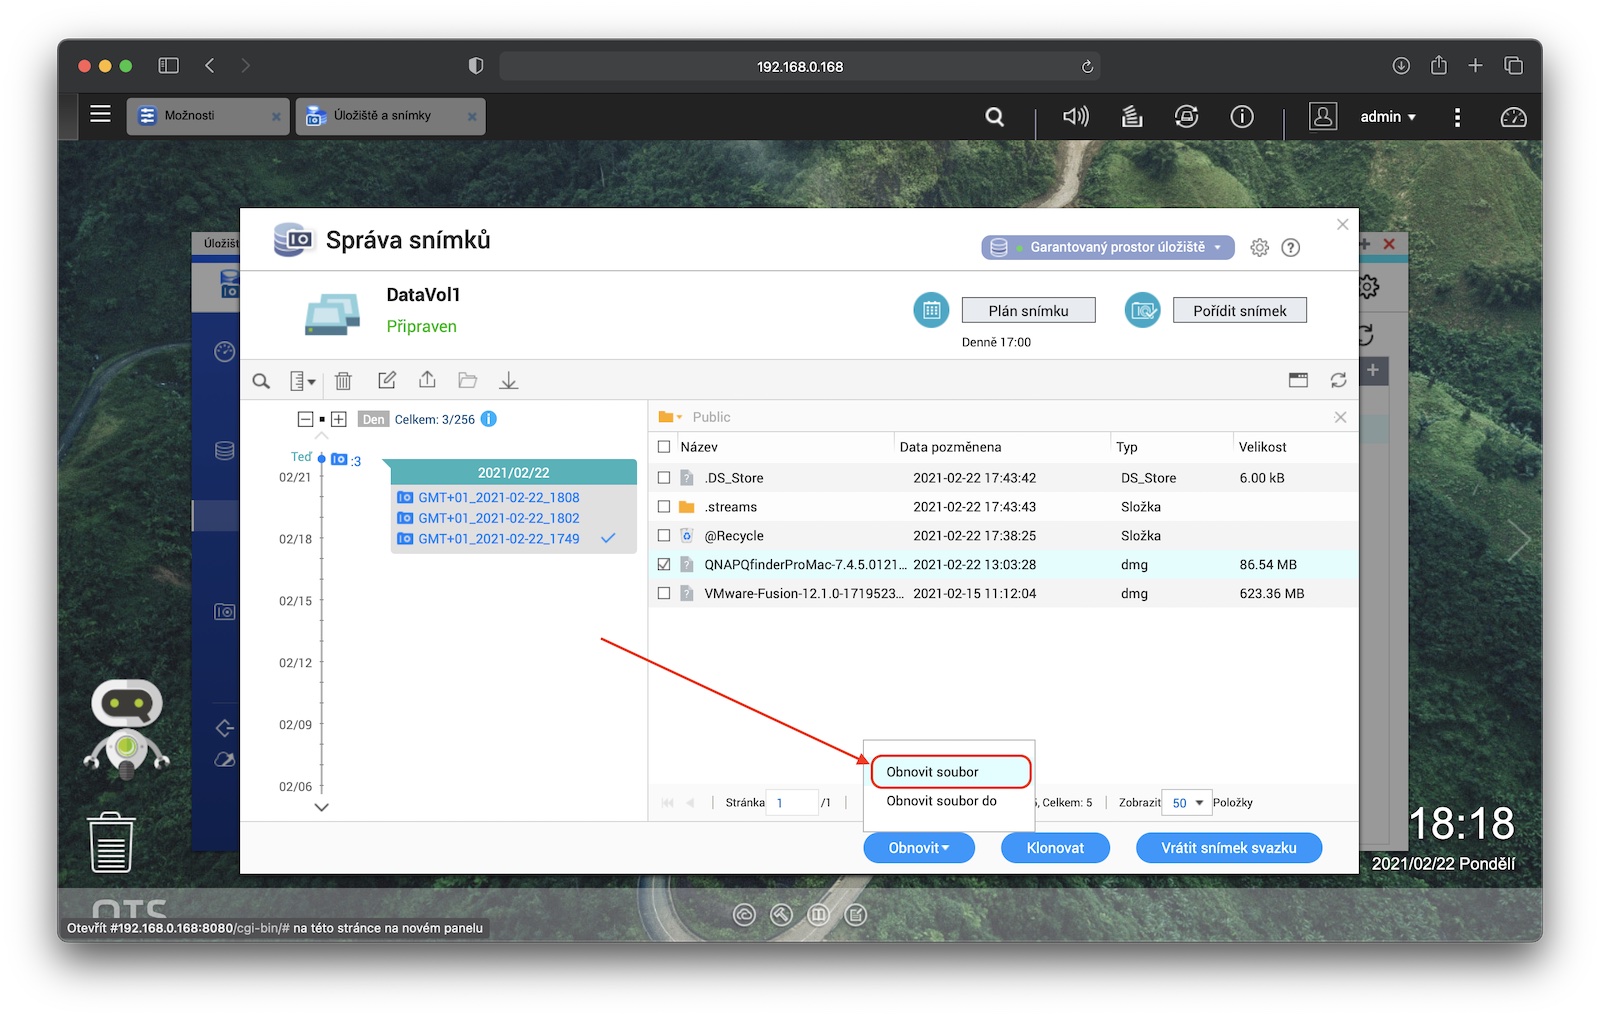Open QTS search magnifier in top bar
This screenshot has width=1600, height=1018.
point(994,117)
